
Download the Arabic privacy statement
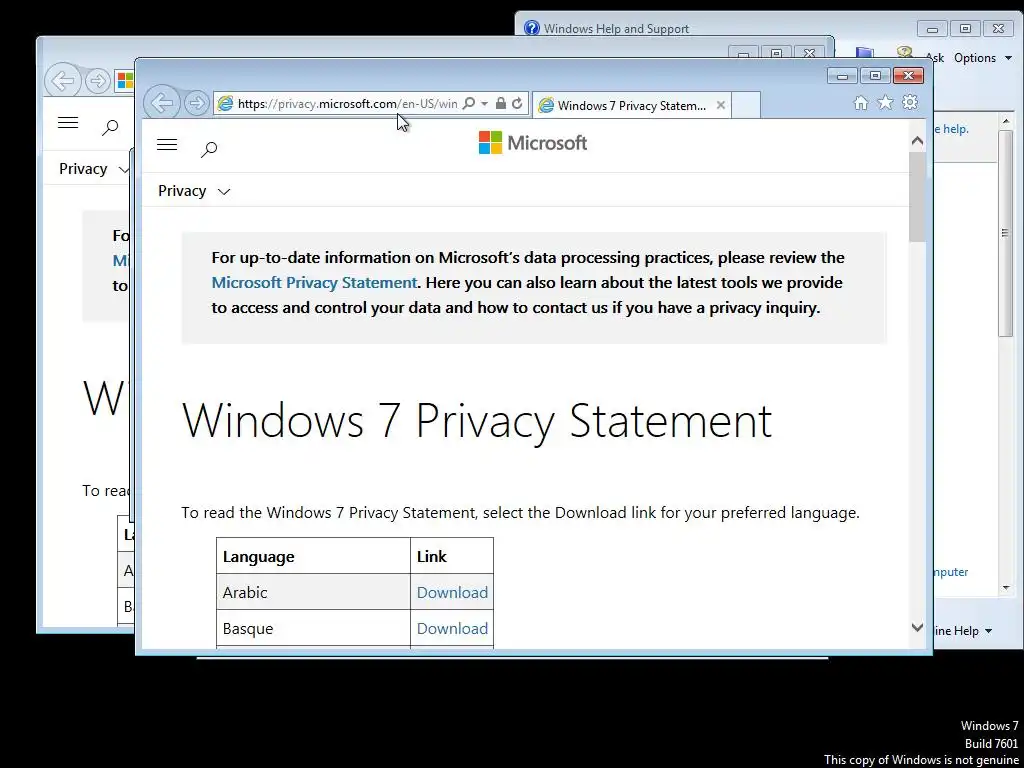click(452, 592)
